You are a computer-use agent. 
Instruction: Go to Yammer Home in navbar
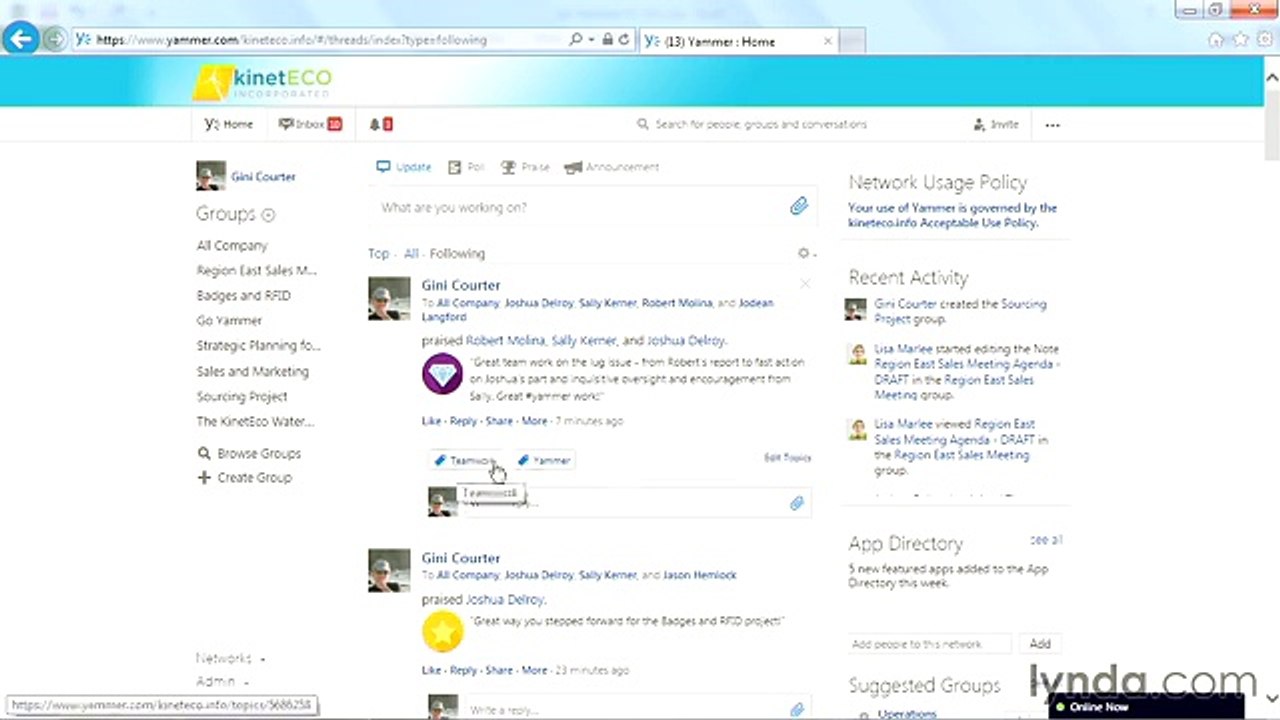(229, 124)
